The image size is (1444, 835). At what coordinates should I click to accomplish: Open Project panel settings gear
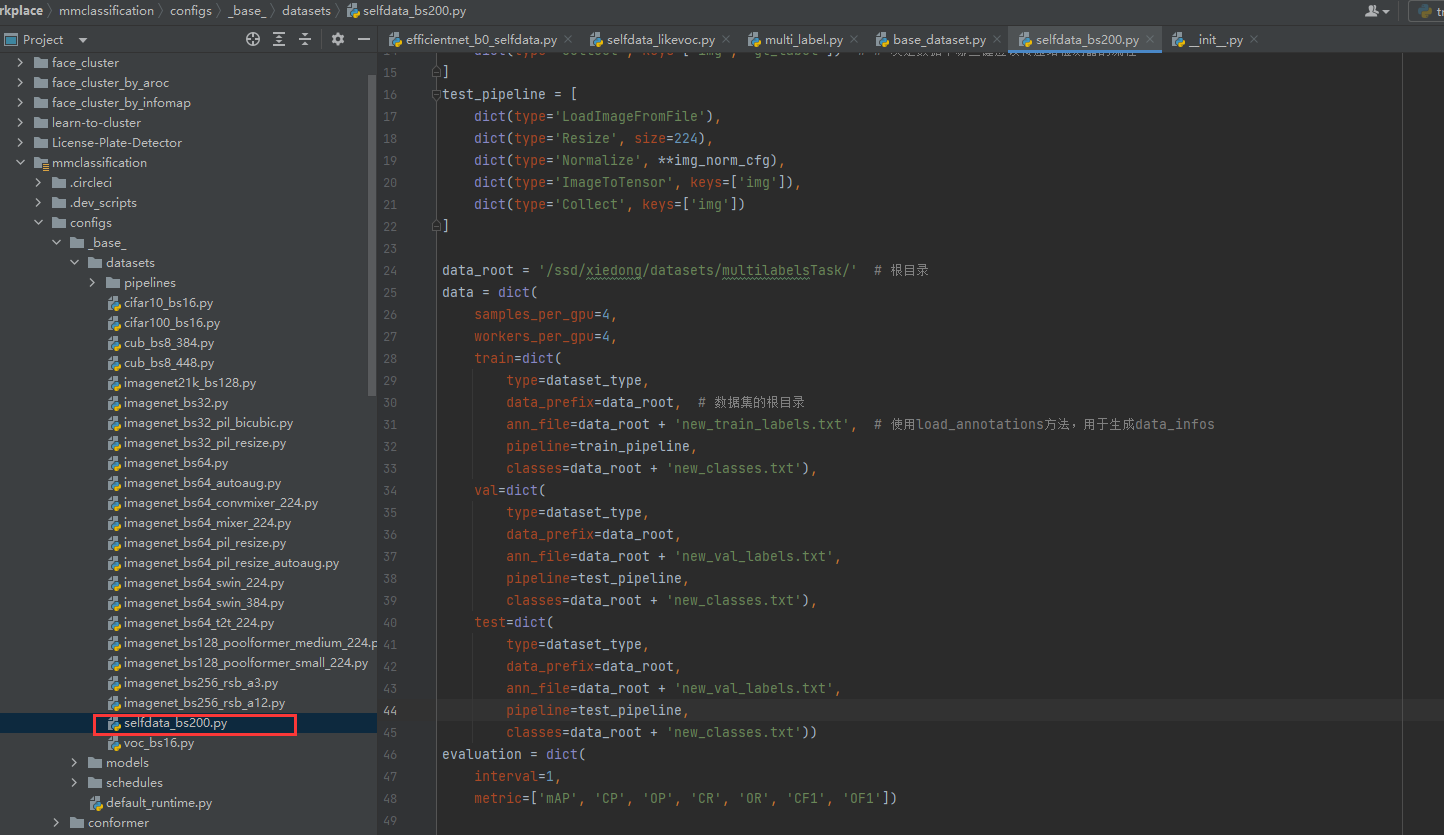[338, 39]
